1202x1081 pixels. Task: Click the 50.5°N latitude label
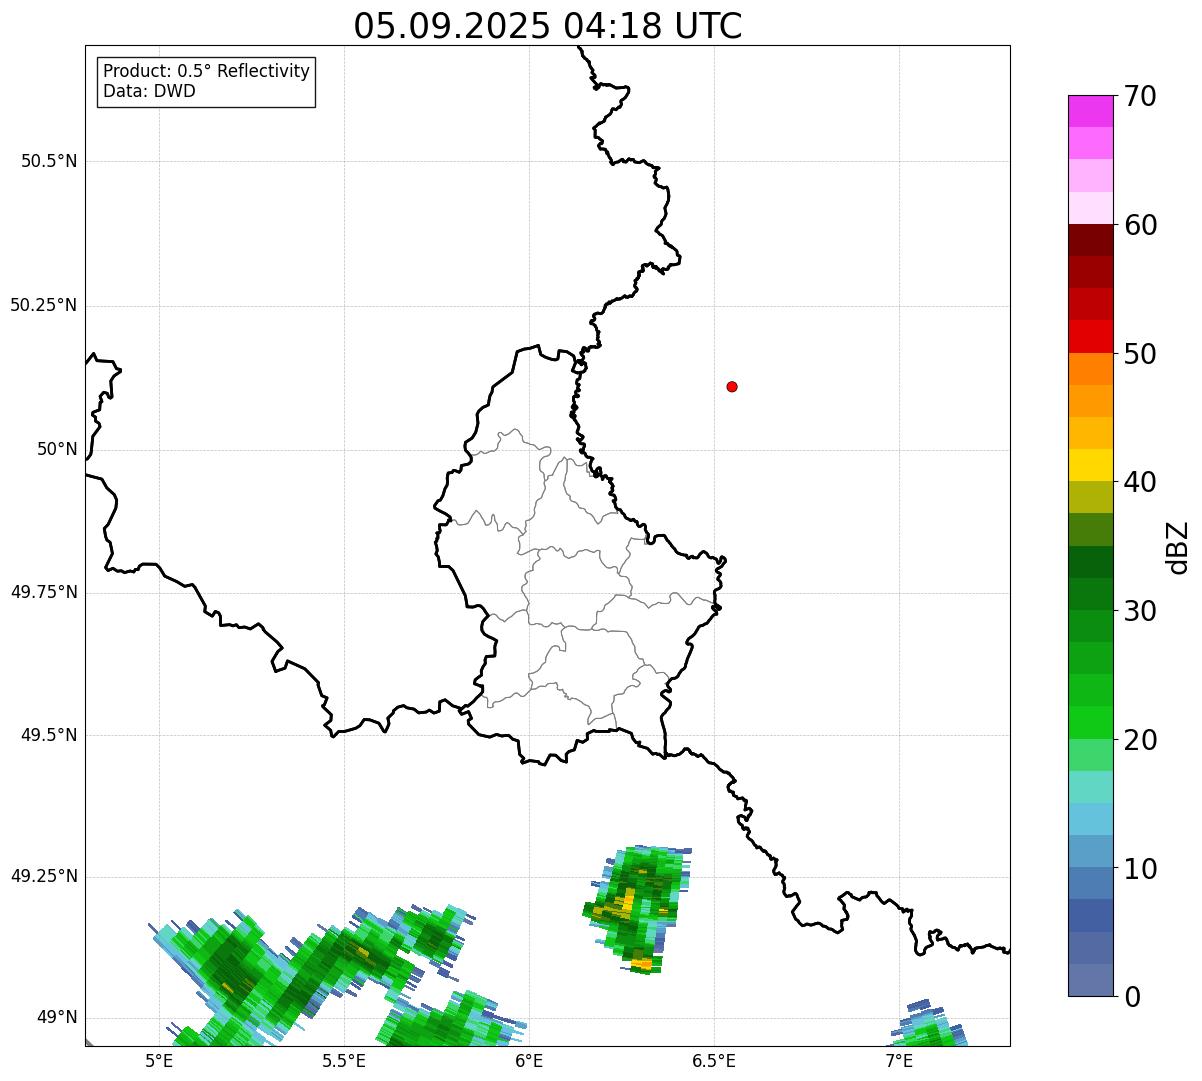[49, 161]
